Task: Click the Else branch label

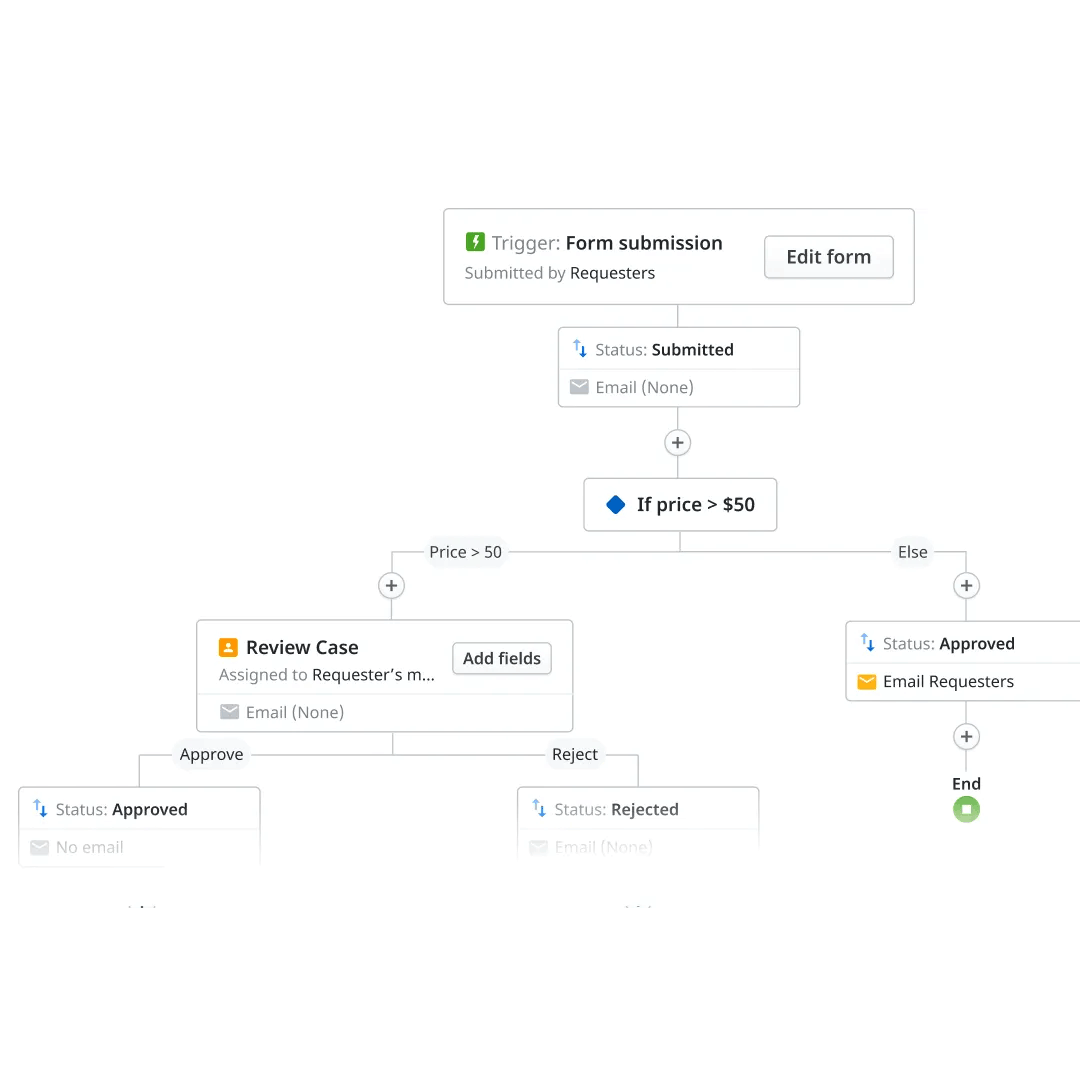Action: point(913,552)
